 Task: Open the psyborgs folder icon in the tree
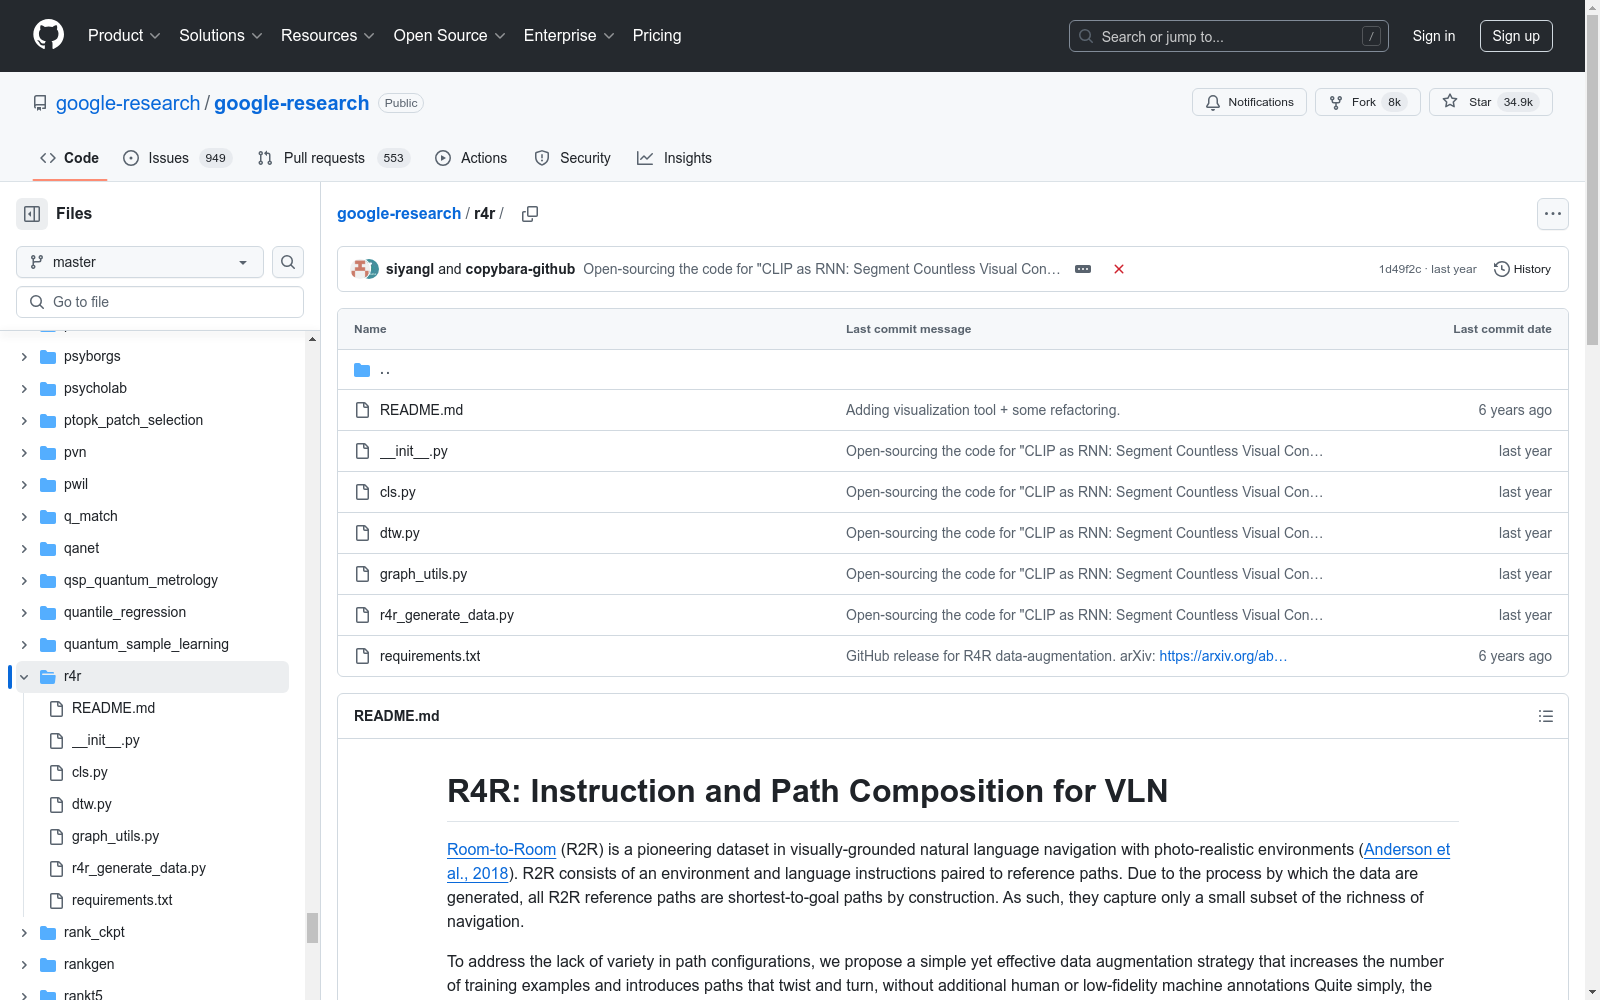coord(48,356)
